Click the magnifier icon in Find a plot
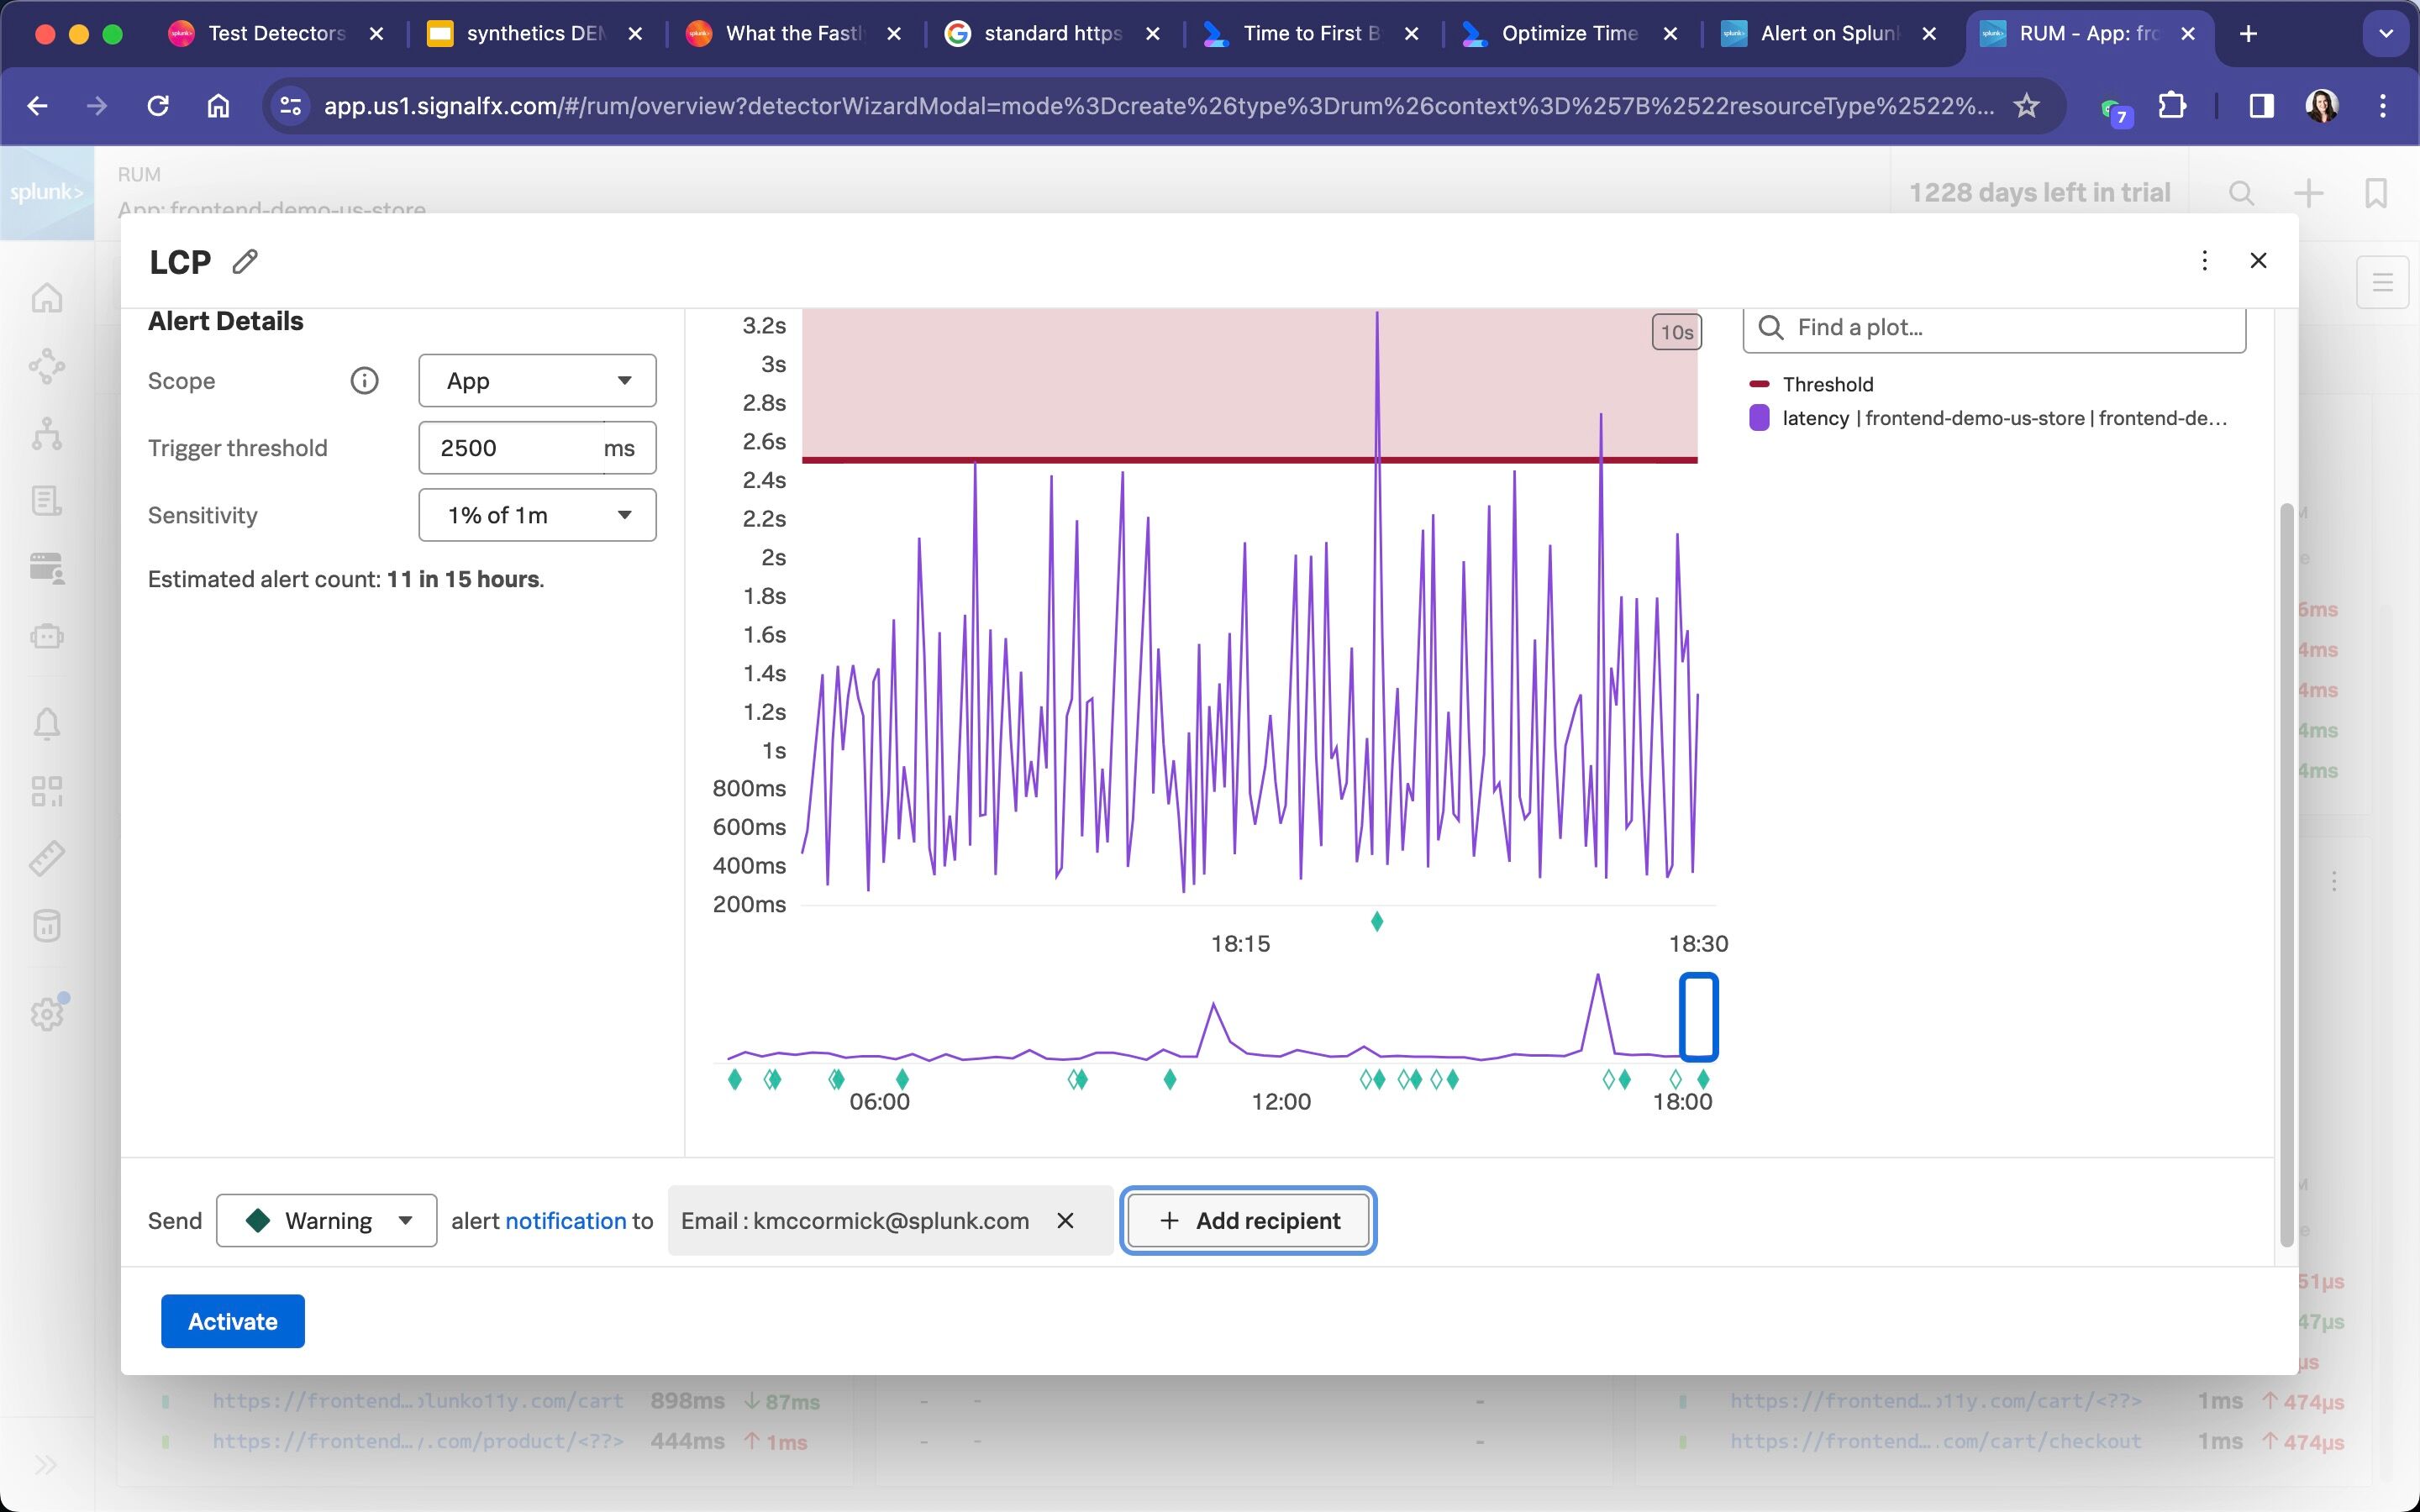2420x1512 pixels. (1770, 328)
